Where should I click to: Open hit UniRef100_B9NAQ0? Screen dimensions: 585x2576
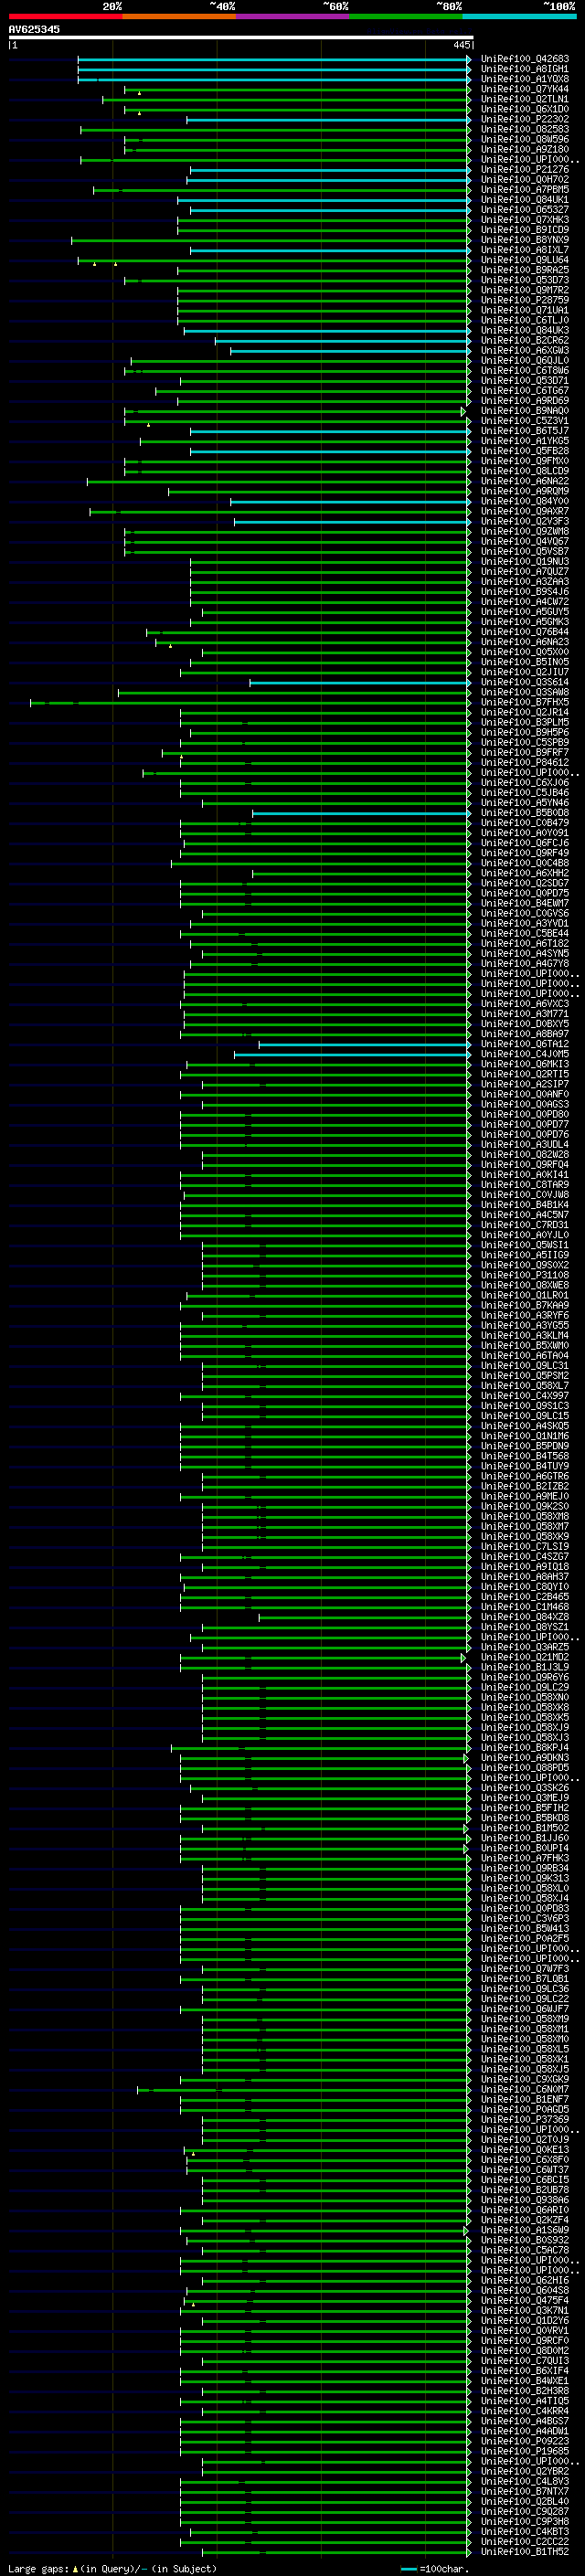(524, 411)
